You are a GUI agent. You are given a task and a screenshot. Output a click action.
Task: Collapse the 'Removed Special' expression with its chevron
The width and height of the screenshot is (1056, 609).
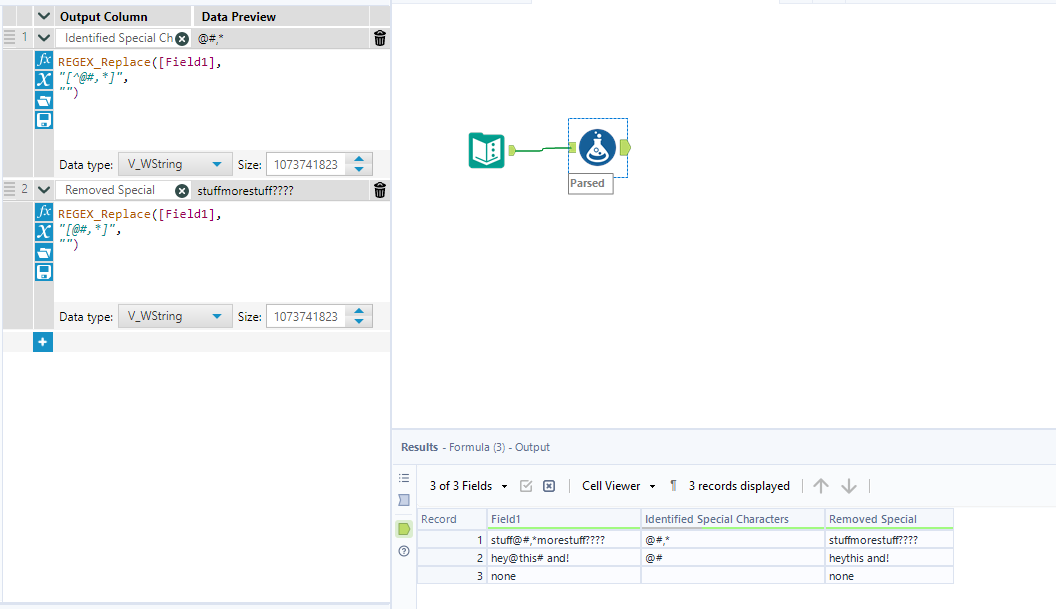(x=42, y=189)
